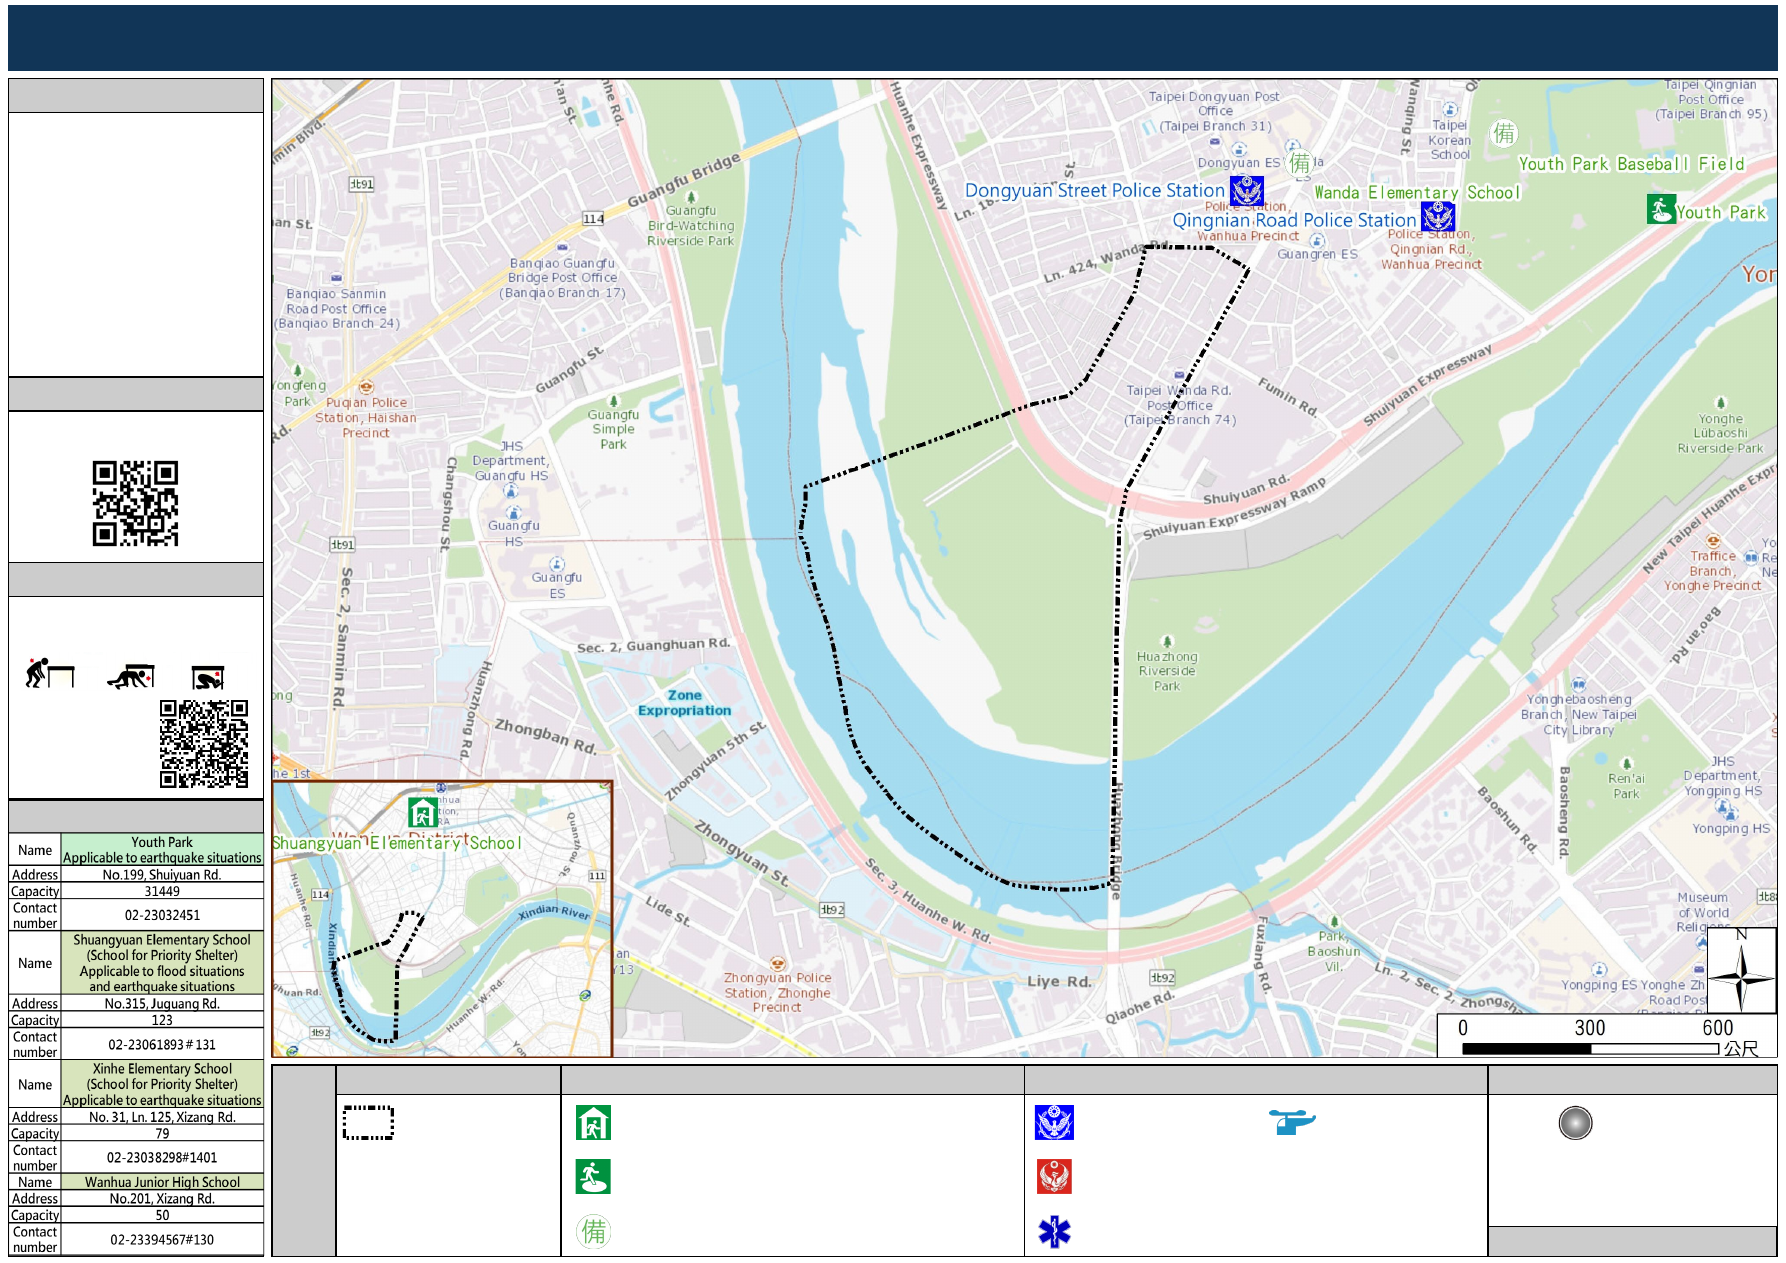Select address 'No. 31, Ln. 125, Xizang Rd.'
The image size is (1786, 1263).
tap(162, 1117)
